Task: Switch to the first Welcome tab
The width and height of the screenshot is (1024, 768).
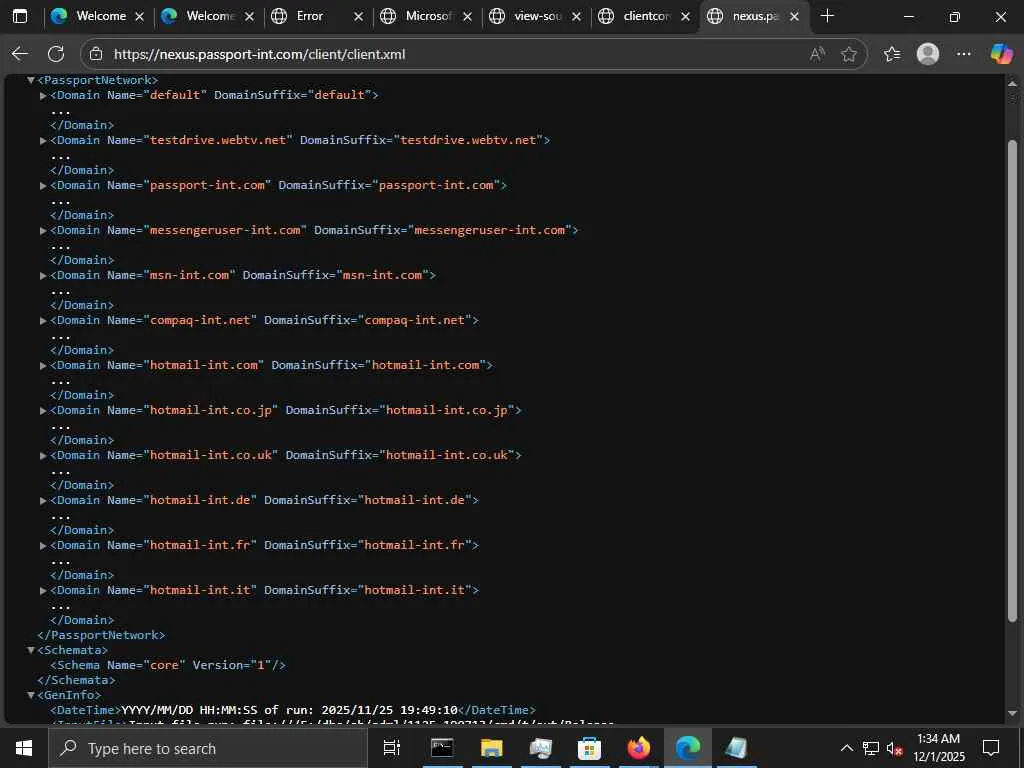Action: click(98, 16)
